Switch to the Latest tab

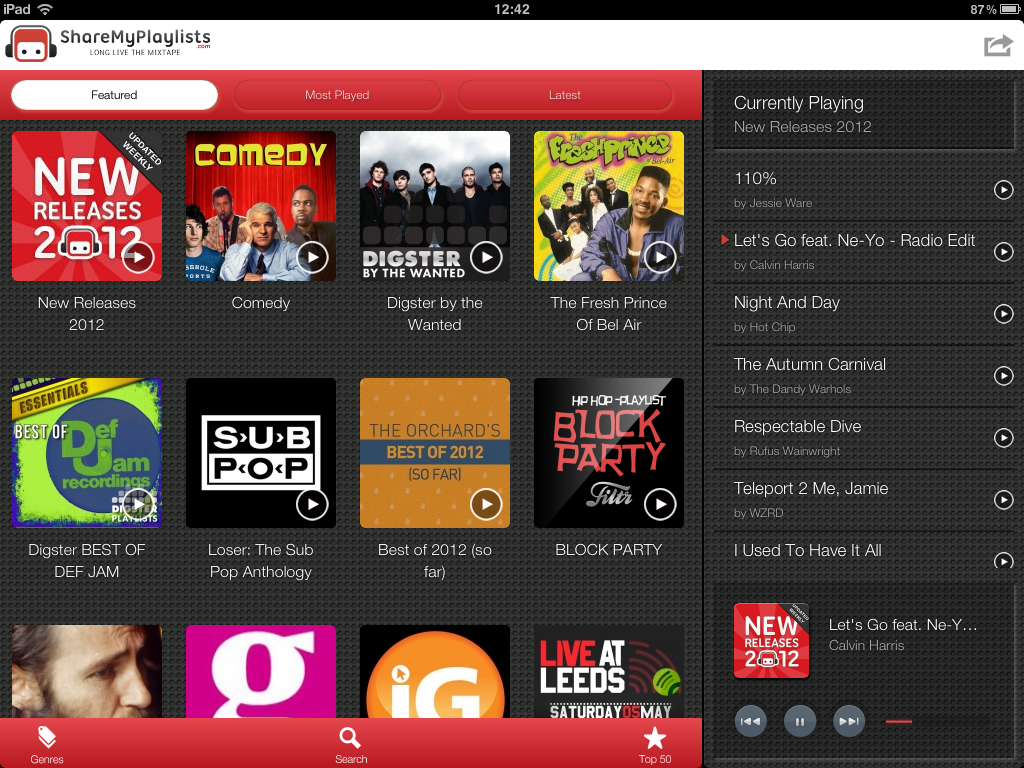564,95
